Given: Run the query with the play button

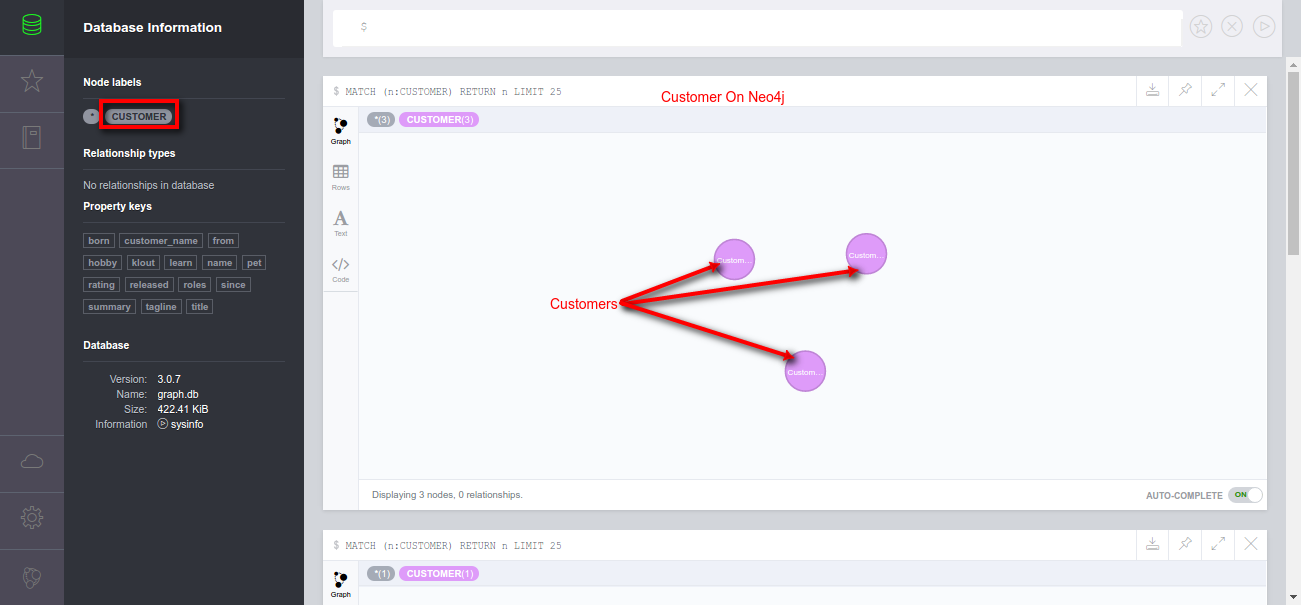Looking at the screenshot, I should tap(1264, 27).
